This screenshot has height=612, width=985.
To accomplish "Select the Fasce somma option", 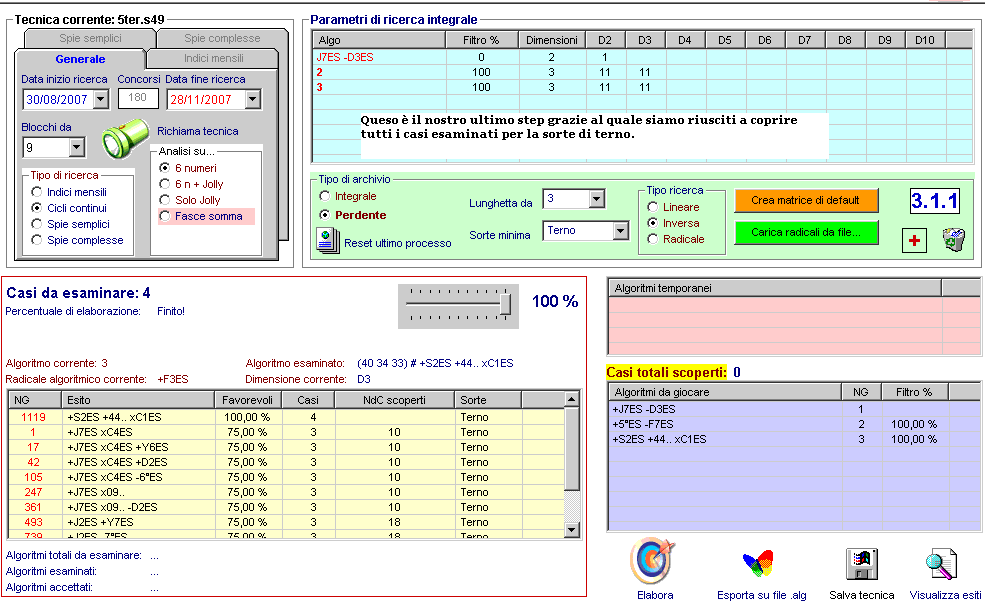I will click(165, 216).
